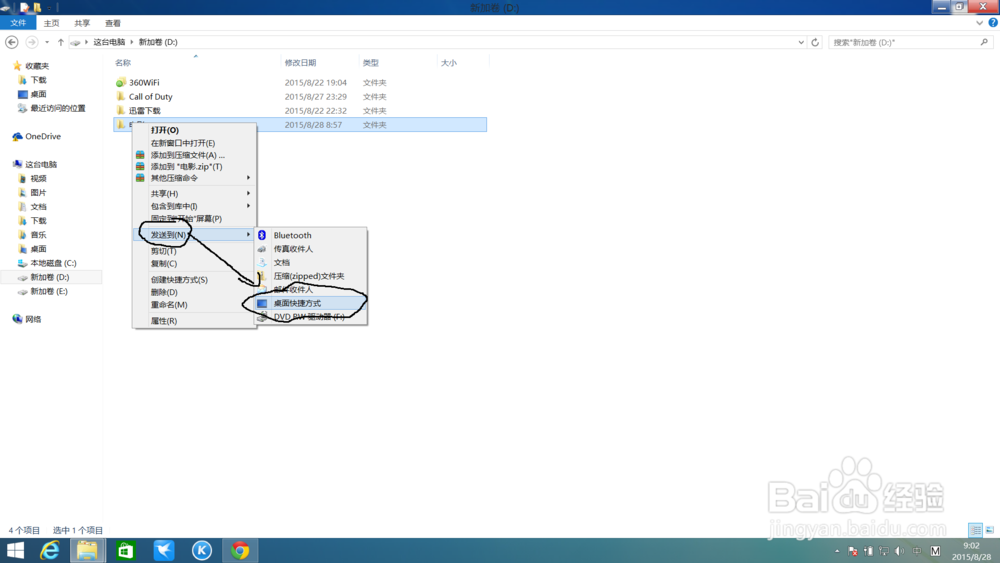The image size is (1000, 563).
Task: Expand 其他压缩命令 submenu
Action: 195,178
